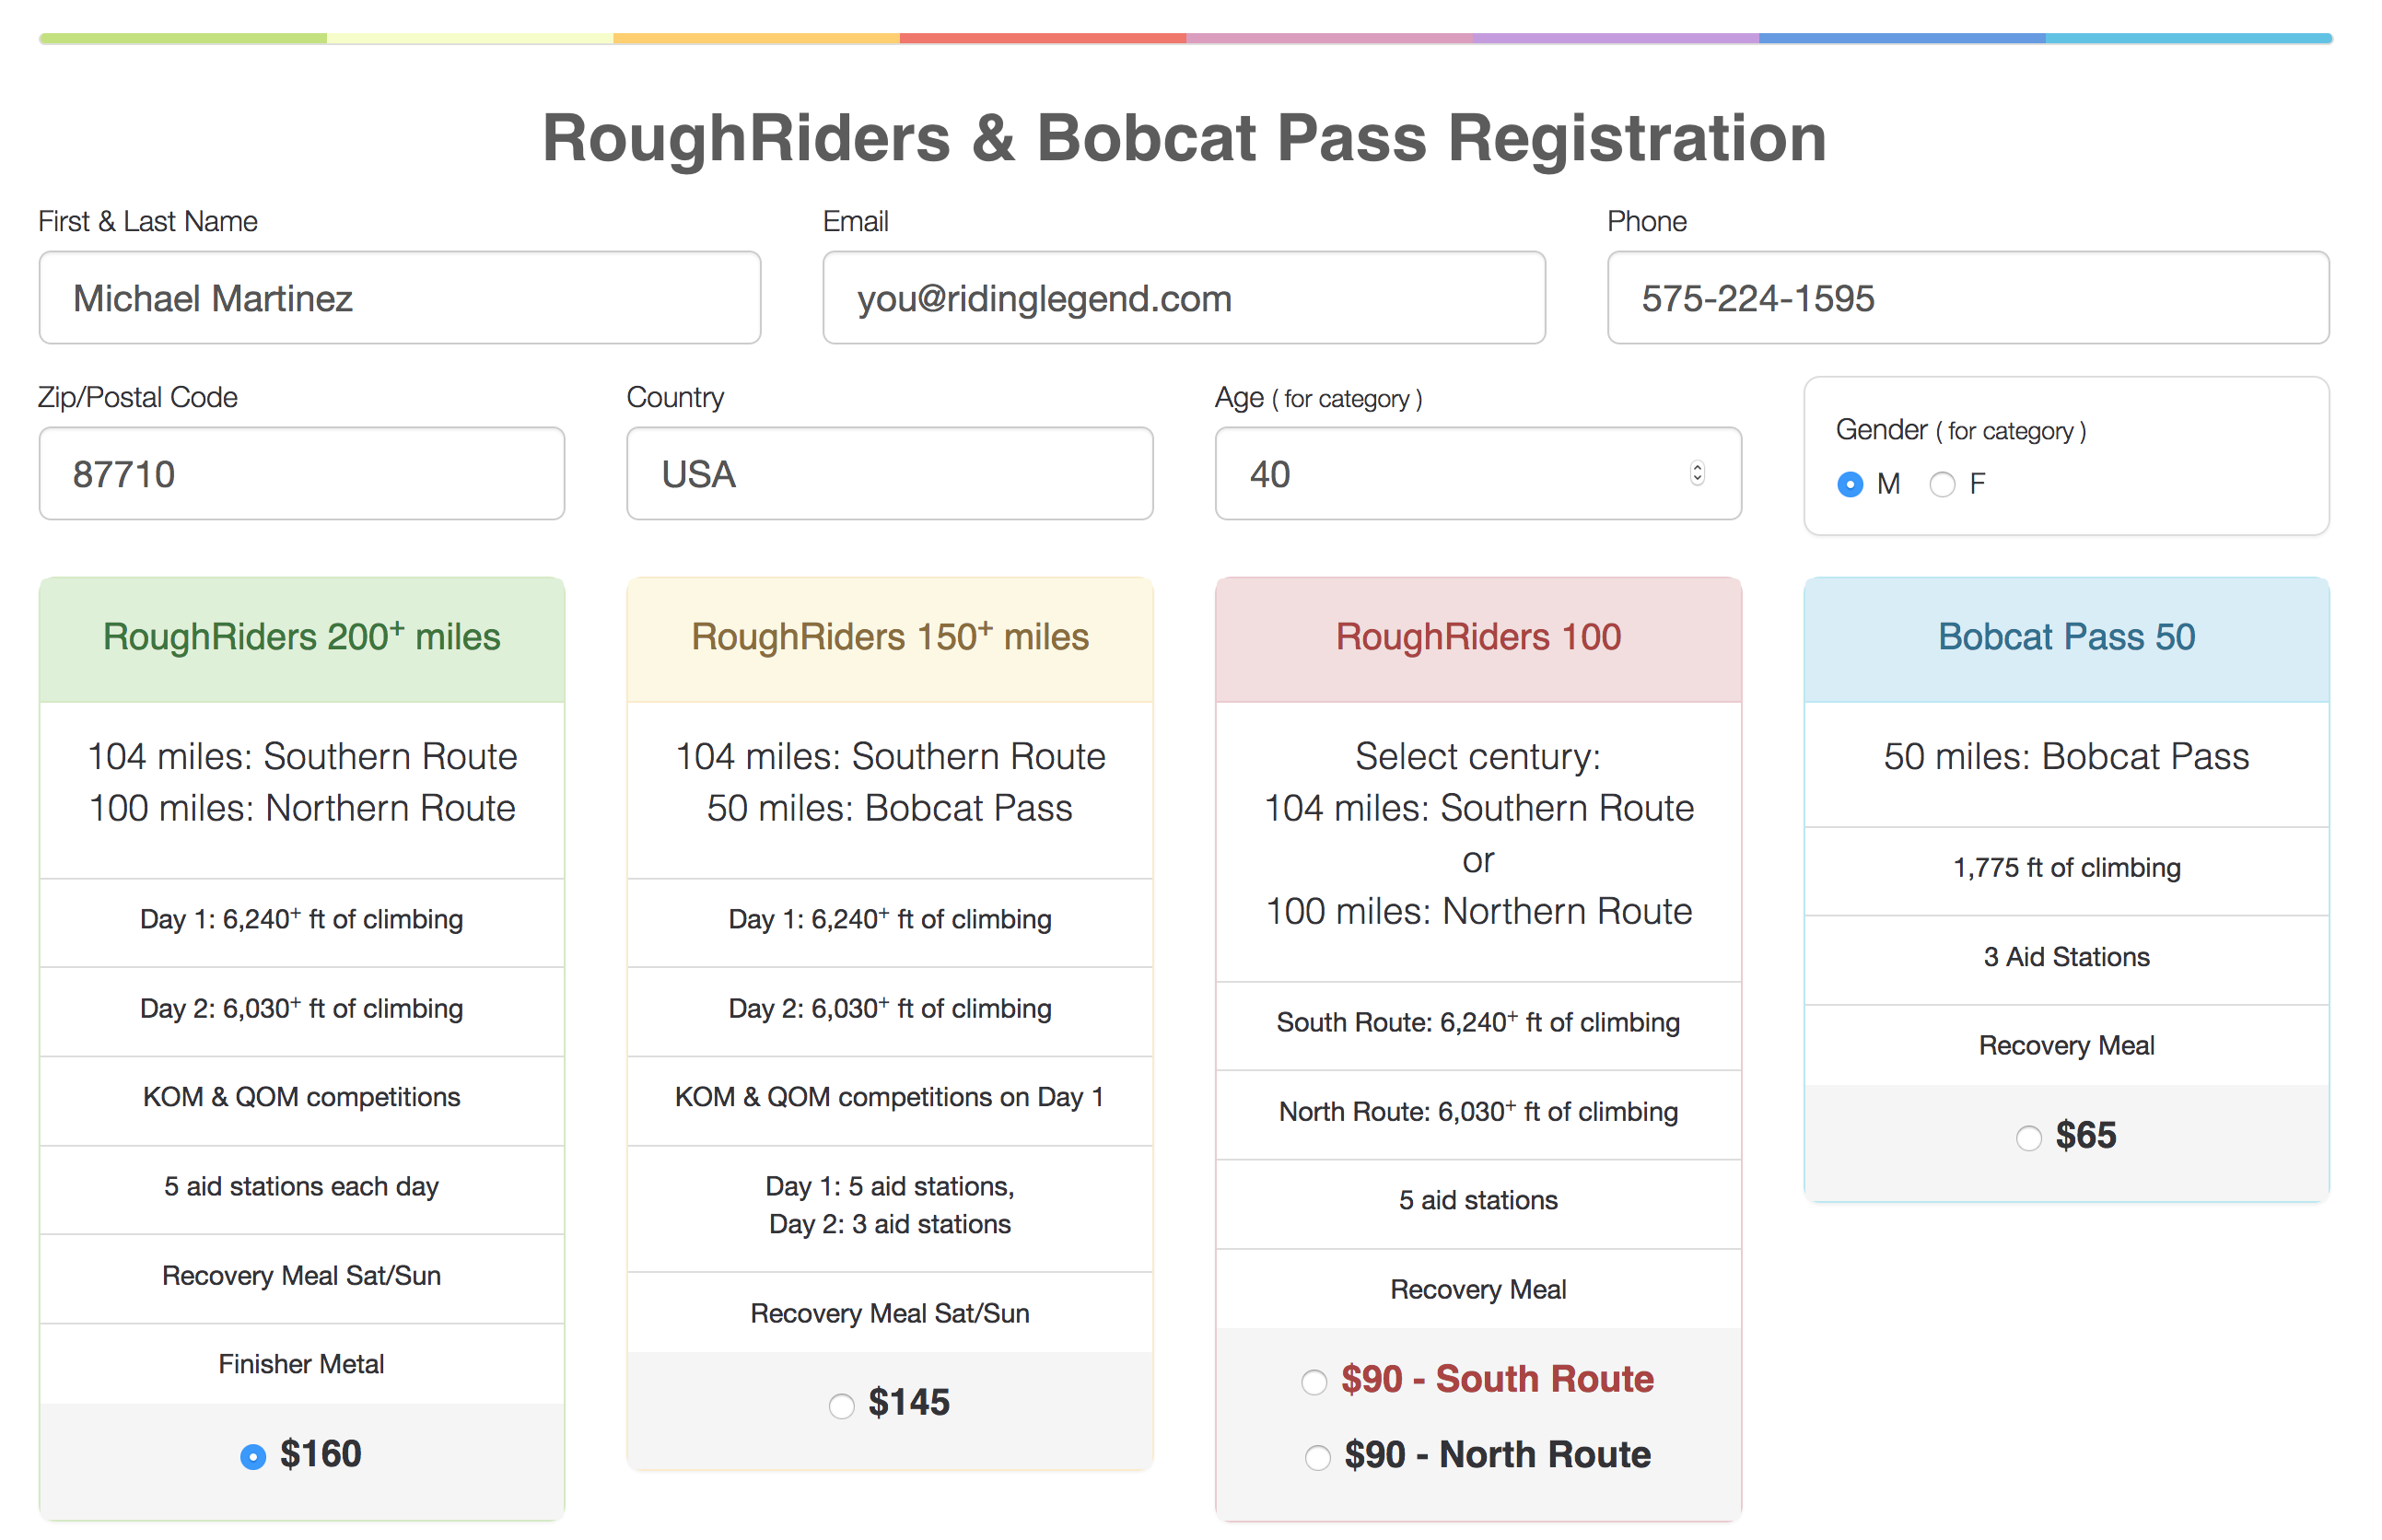This screenshot has height=1540, width=2382.
Task: Click the Age field stepper arrows
Action: click(1696, 473)
